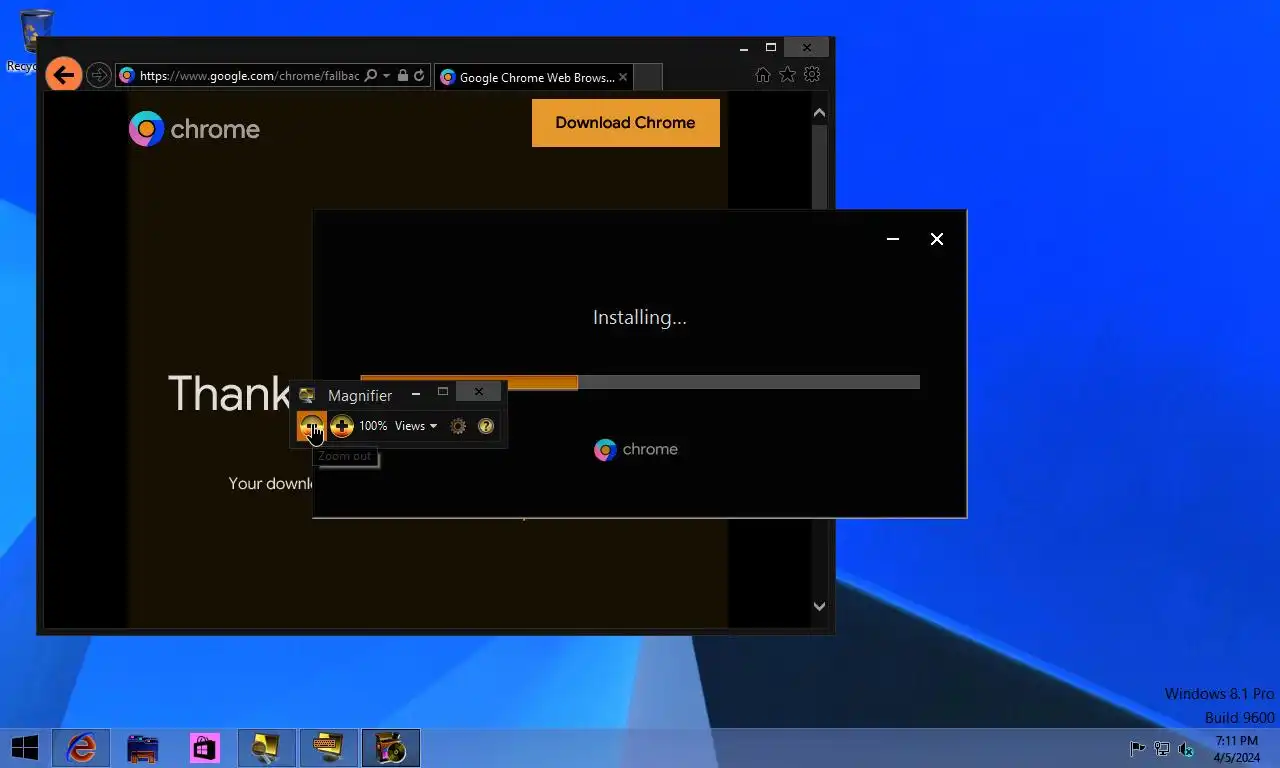Open File Explorer from the taskbar
The image size is (1280, 768).
(143, 748)
